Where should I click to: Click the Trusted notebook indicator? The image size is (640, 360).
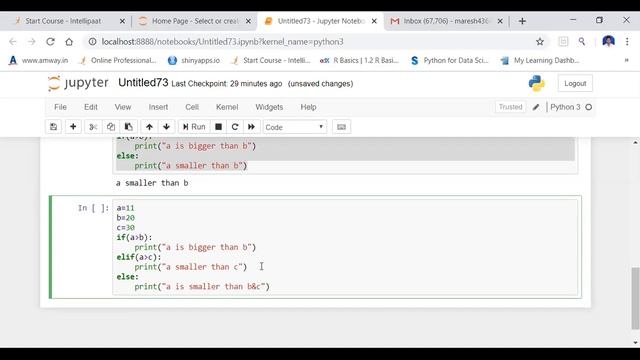[510, 107]
